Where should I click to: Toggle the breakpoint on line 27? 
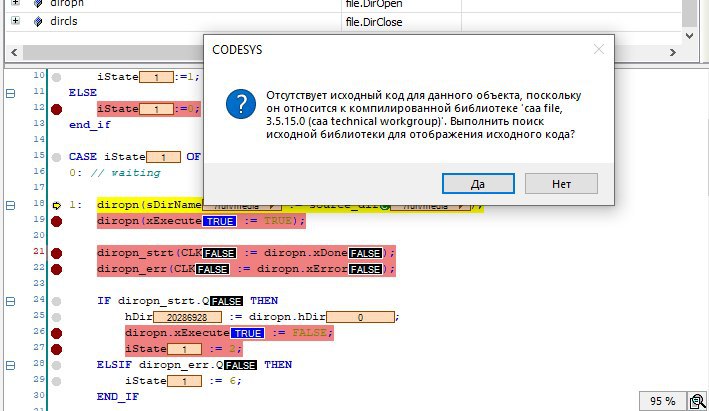pyautogui.click(x=57, y=349)
